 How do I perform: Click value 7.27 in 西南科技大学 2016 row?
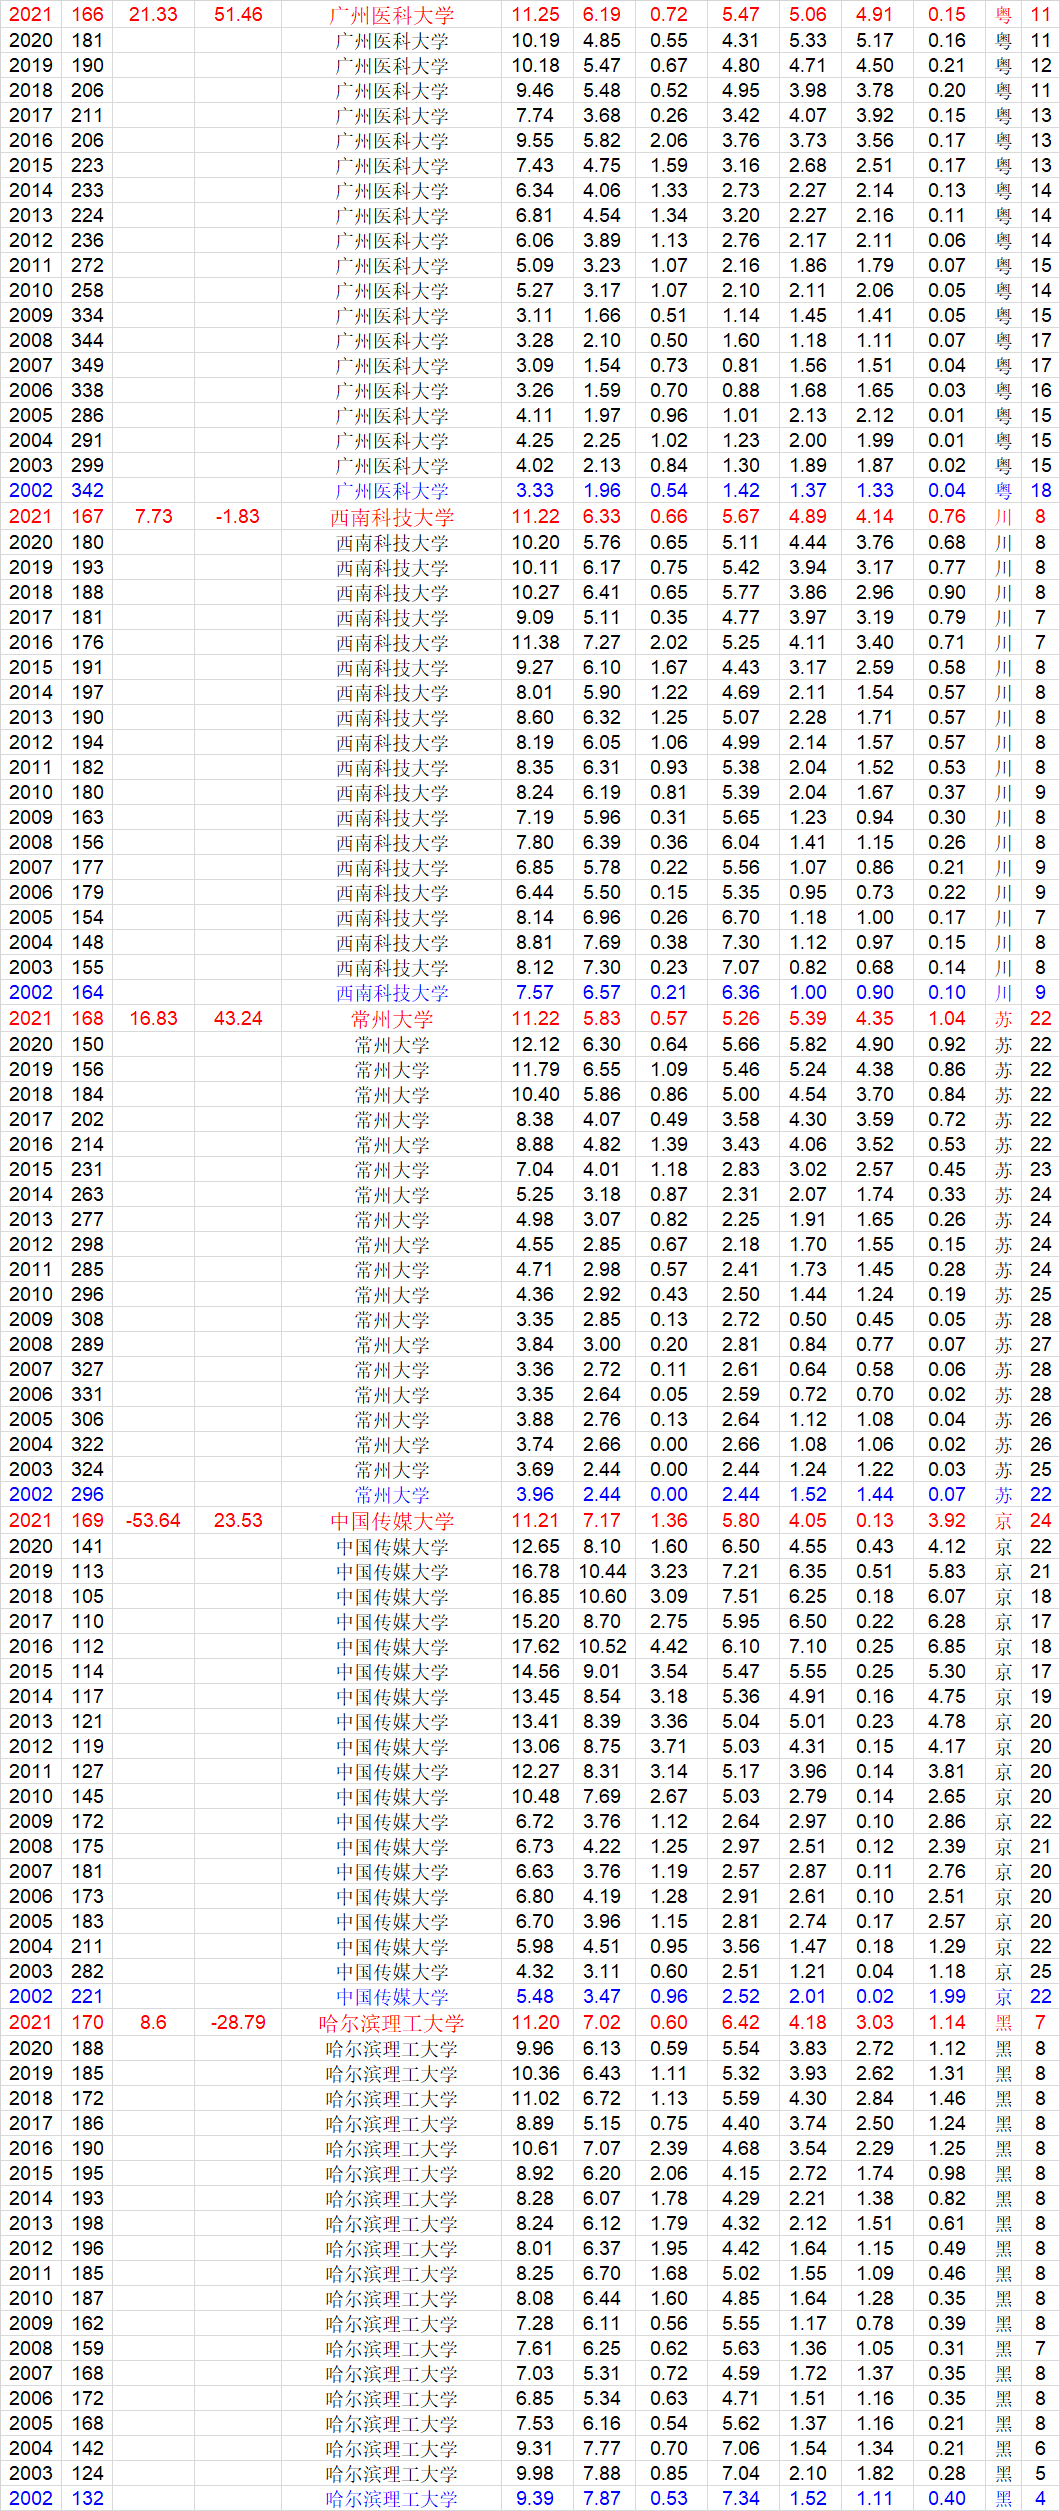tap(602, 642)
